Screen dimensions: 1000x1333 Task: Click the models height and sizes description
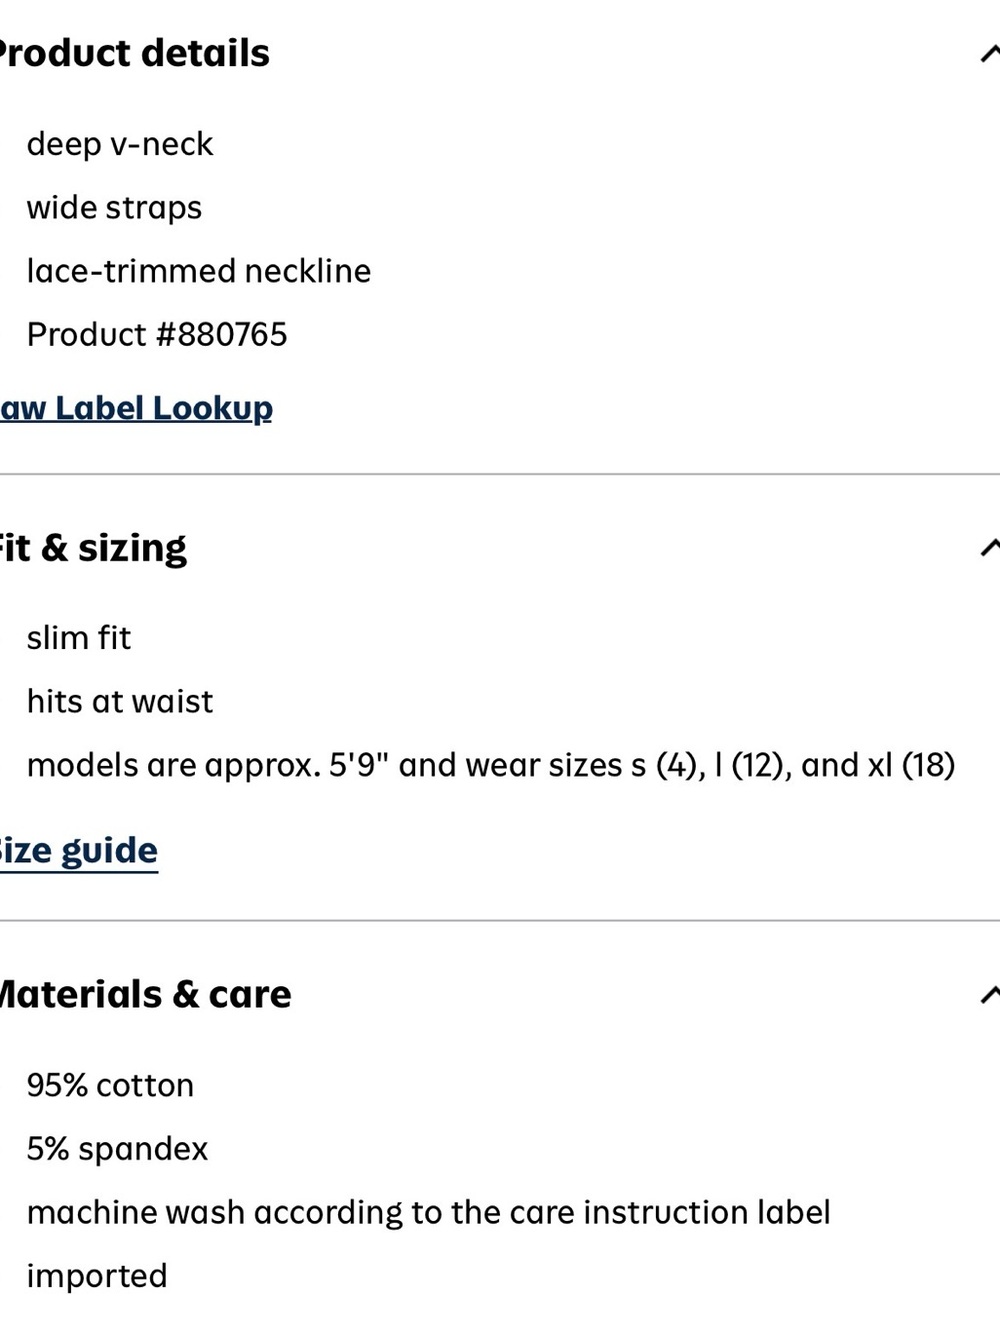pos(491,765)
